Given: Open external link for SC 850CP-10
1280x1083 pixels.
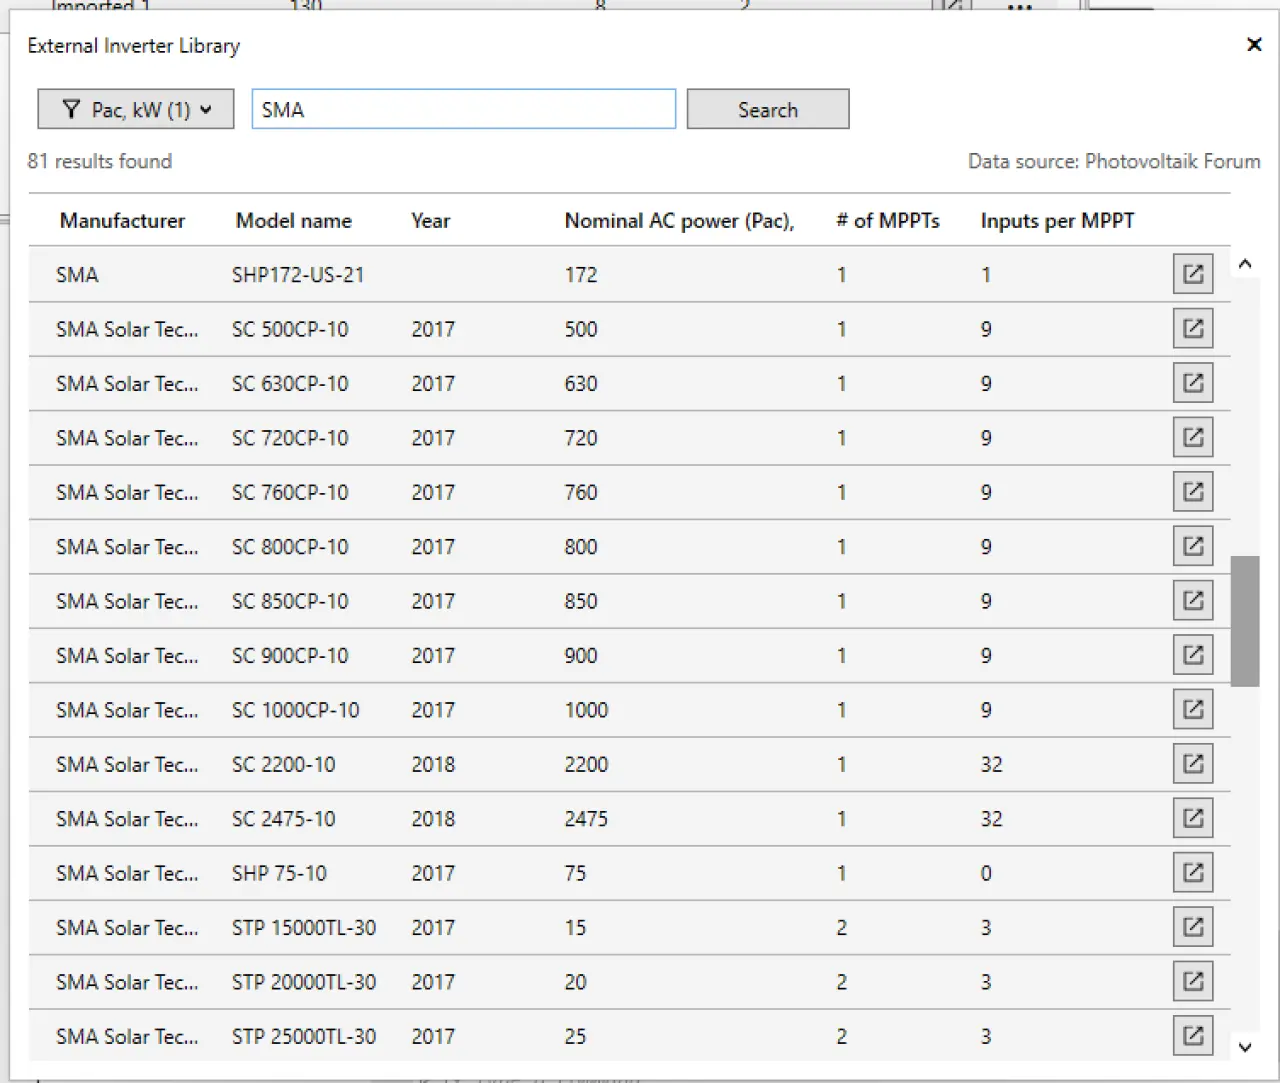Looking at the screenshot, I should pyautogui.click(x=1192, y=601).
